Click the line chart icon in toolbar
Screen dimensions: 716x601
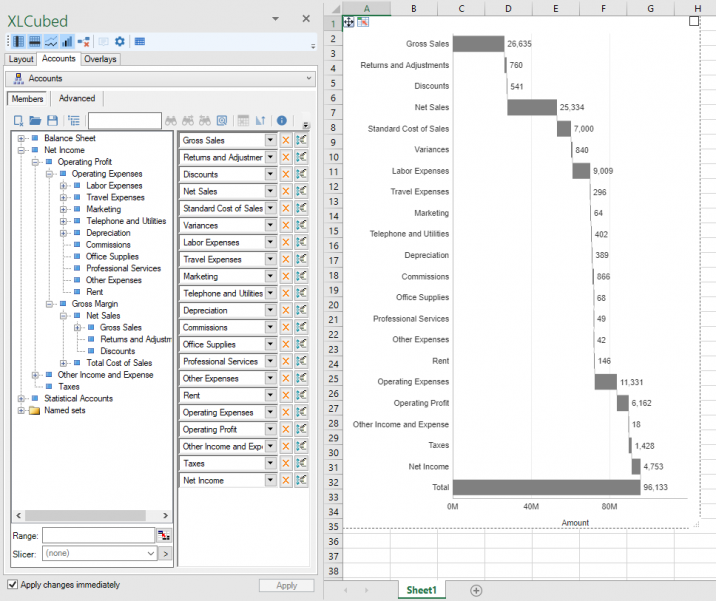tap(51, 41)
